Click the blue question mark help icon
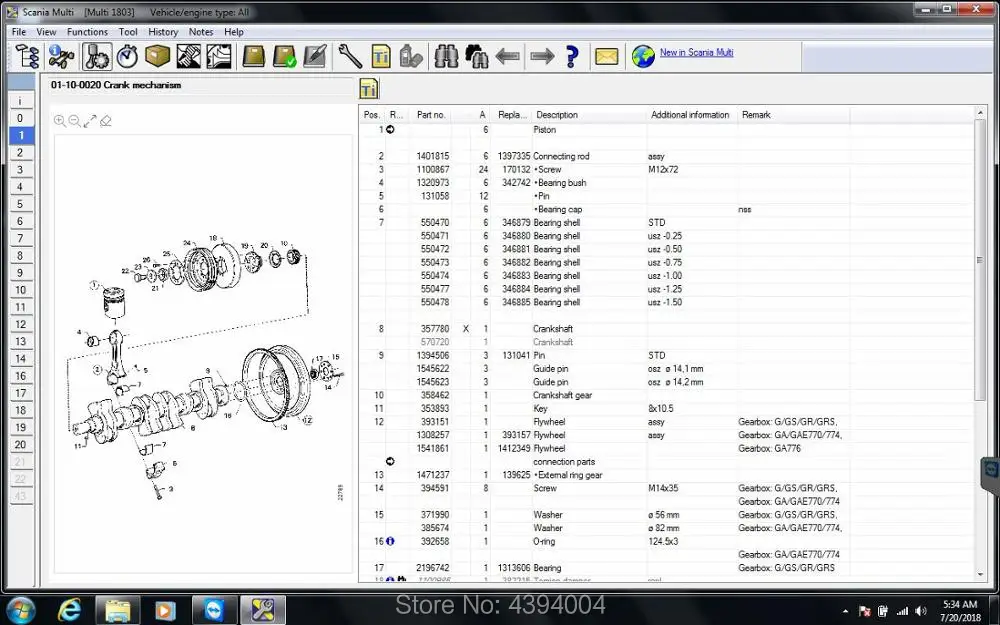The height and width of the screenshot is (625, 1000). (x=572, y=56)
